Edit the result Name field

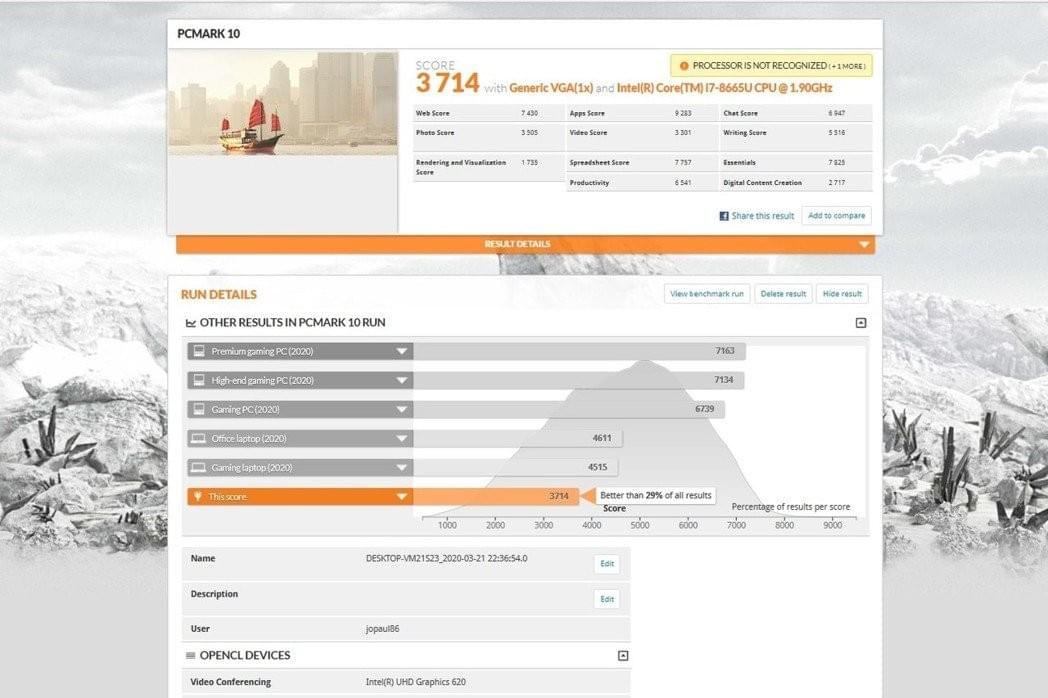click(x=607, y=564)
